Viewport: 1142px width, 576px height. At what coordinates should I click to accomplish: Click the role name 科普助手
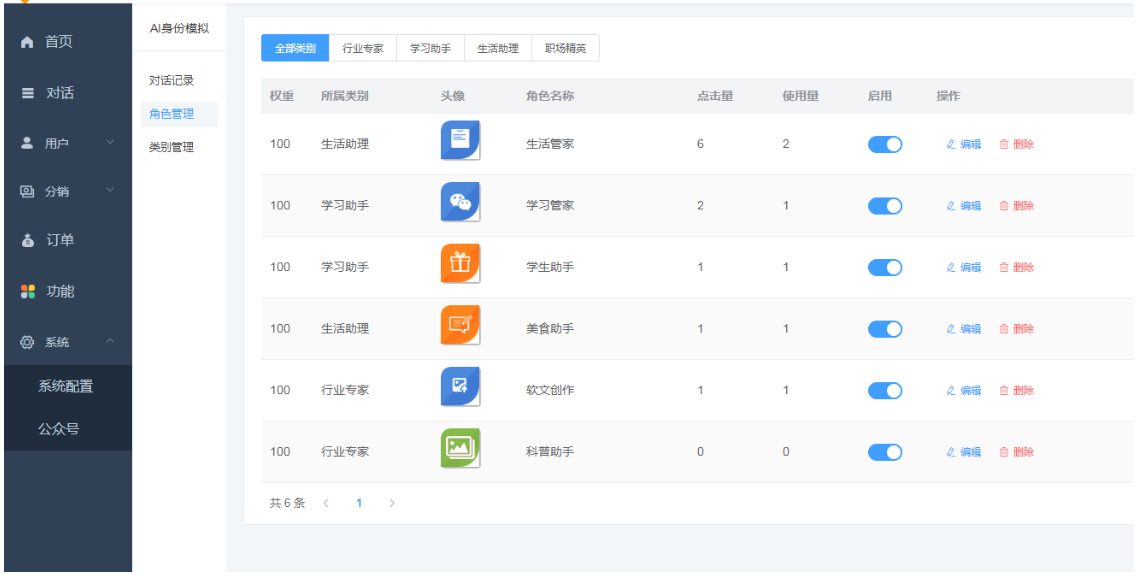coord(550,452)
